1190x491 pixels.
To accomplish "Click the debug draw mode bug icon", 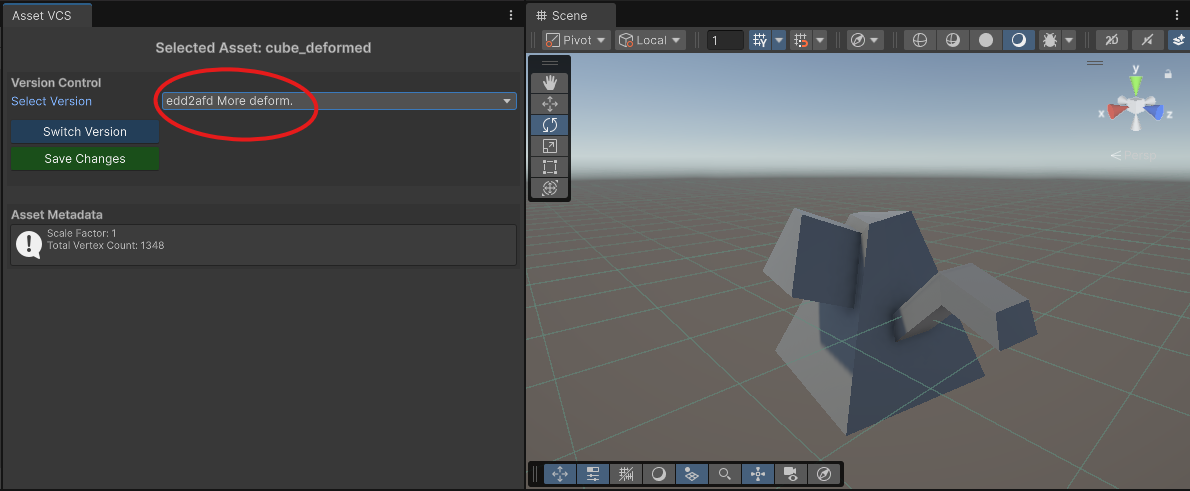I will (x=1050, y=40).
